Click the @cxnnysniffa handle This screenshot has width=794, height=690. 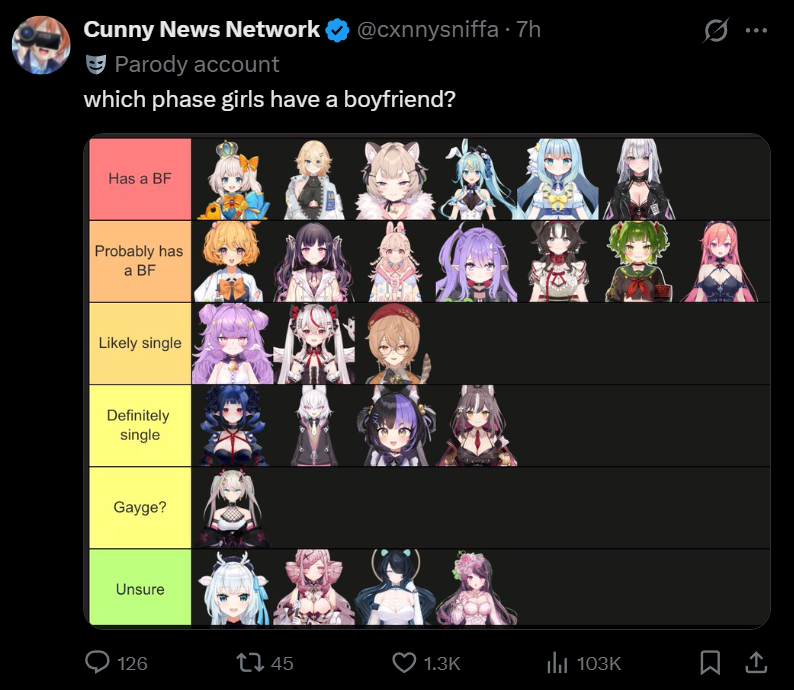[x=427, y=29]
